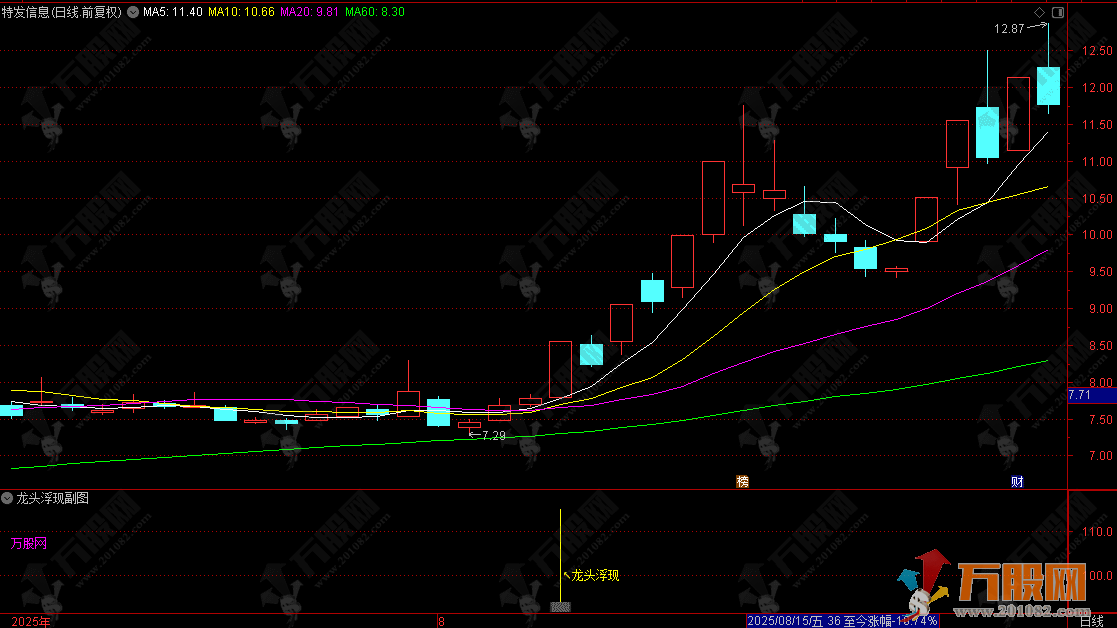Click the 特发信息(日线.前复权) chart title
This screenshot has height=628, width=1117.
pos(62,12)
